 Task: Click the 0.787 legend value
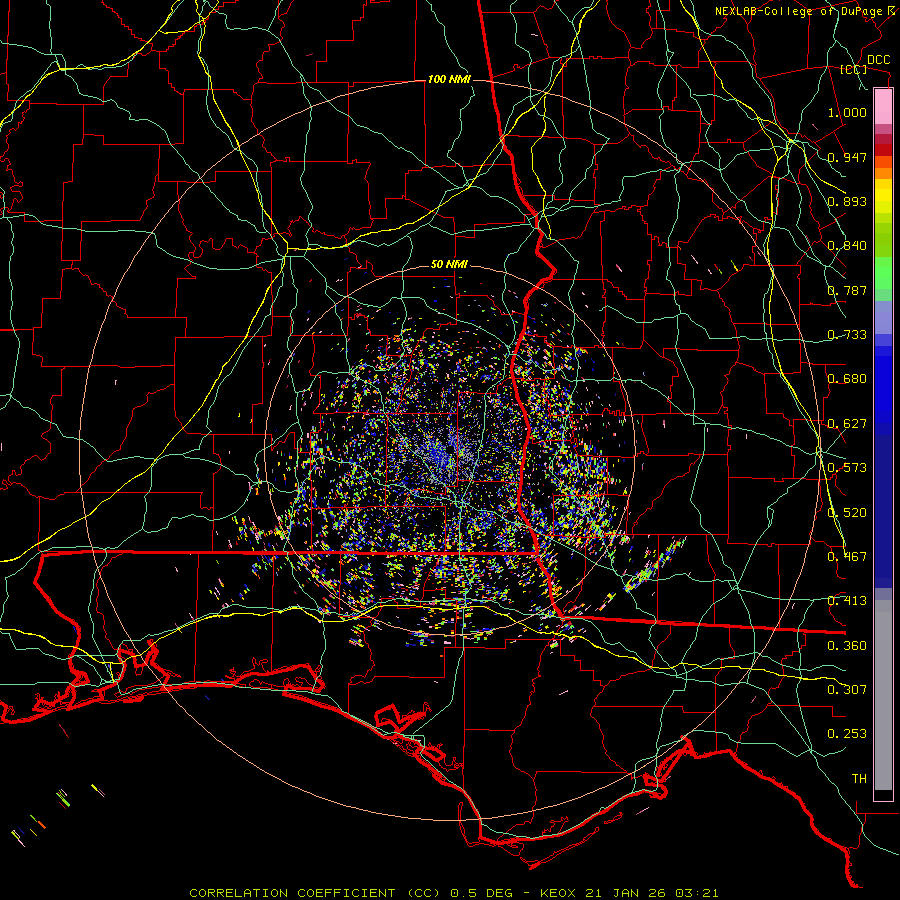847,290
